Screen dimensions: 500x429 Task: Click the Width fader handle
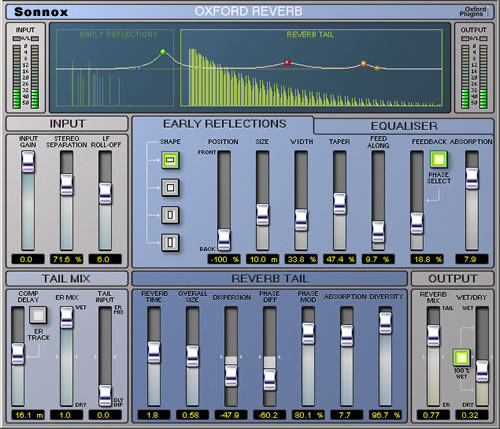tap(301, 220)
